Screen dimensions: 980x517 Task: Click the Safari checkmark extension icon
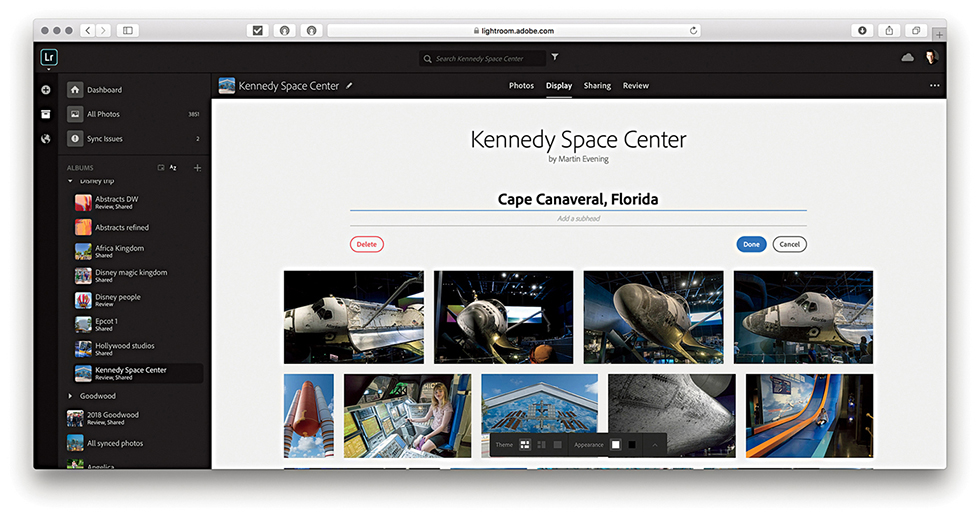(258, 30)
